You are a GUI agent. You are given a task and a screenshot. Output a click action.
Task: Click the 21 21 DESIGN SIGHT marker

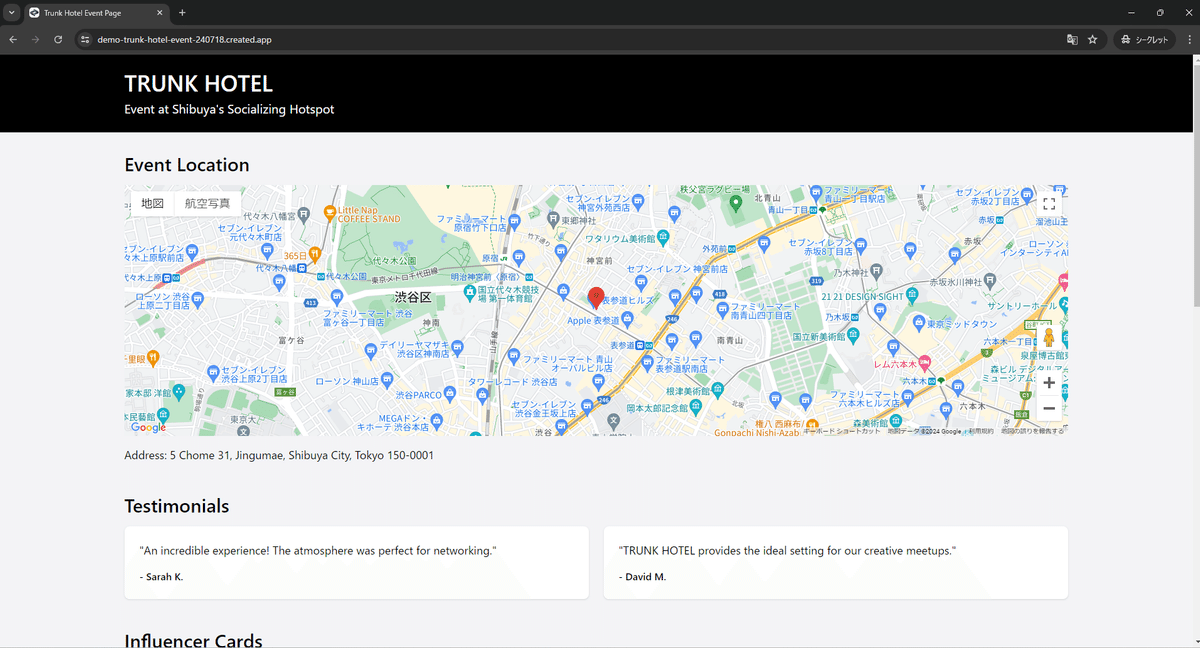[911, 296]
